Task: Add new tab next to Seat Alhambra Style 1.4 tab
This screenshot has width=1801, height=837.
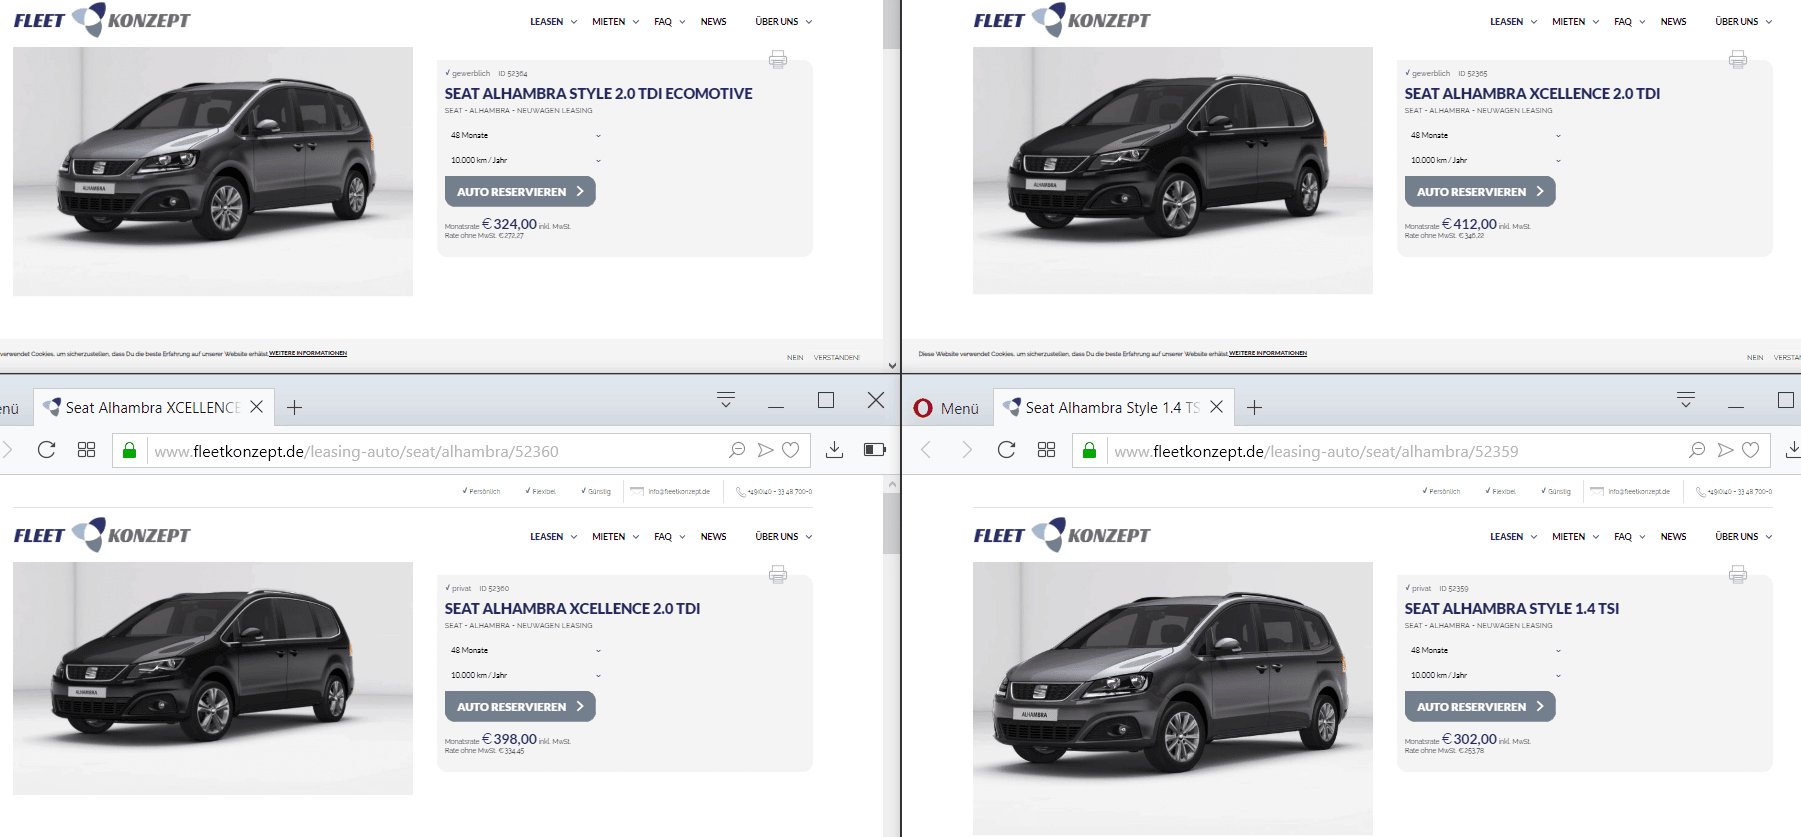Action: [x=1255, y=407]
